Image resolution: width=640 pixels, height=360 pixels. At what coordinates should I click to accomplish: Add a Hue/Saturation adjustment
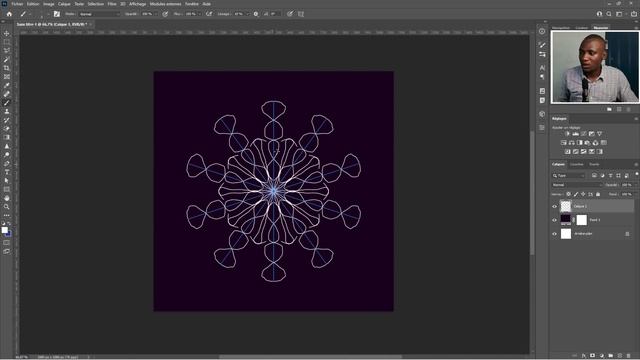pyautogui.click(x=564, y=142)
